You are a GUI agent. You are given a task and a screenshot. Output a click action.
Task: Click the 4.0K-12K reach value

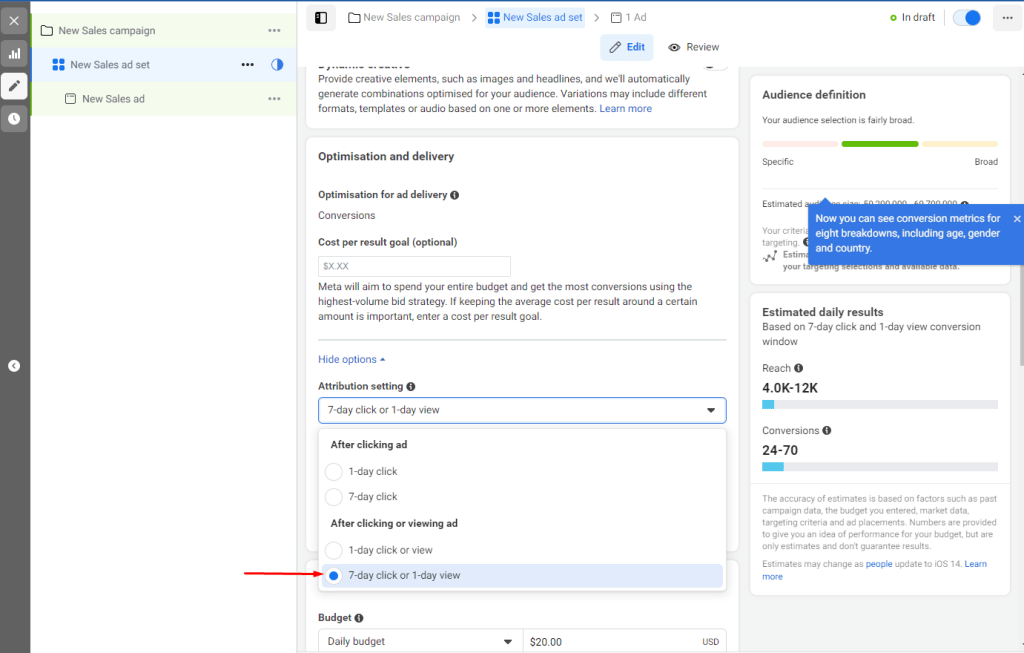[x=790, y=388]
